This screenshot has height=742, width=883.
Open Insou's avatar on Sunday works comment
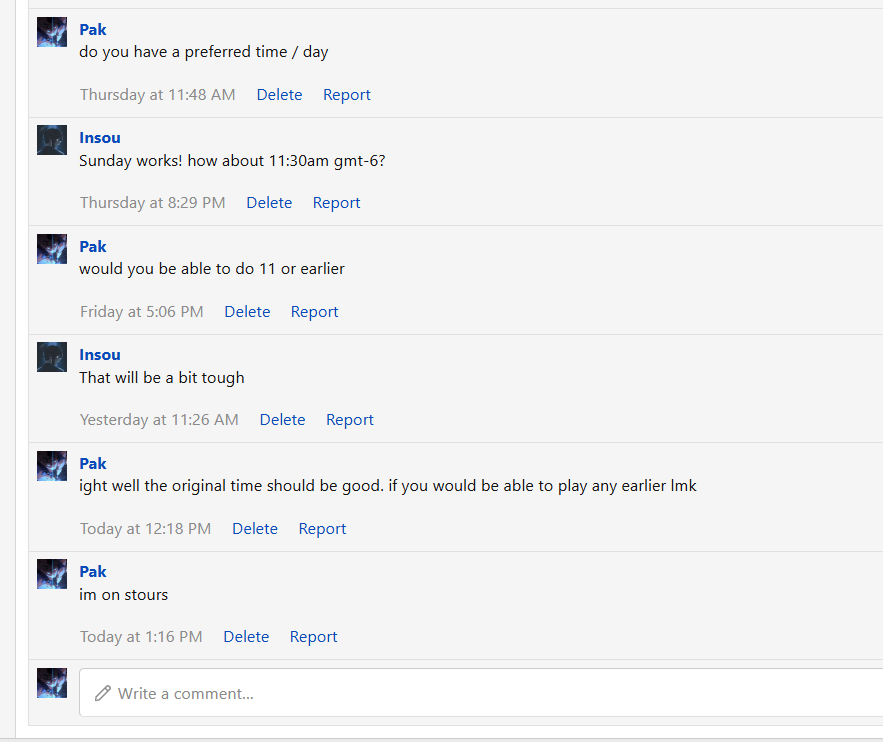tap(52, 140)
